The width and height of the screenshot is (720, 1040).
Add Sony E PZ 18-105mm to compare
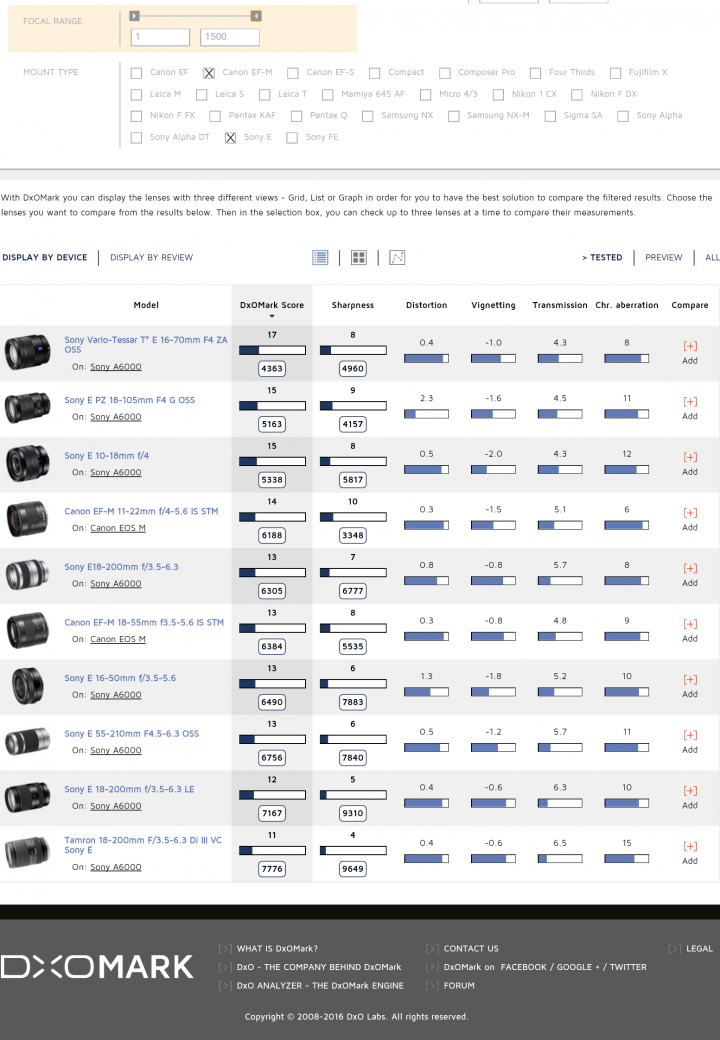click(690, 408)
